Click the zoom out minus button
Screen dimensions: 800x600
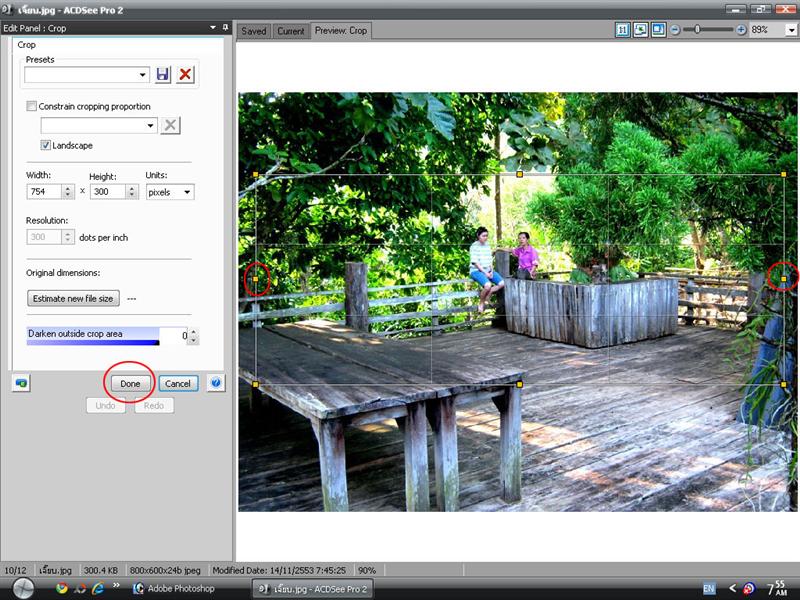tap(676, 30)
